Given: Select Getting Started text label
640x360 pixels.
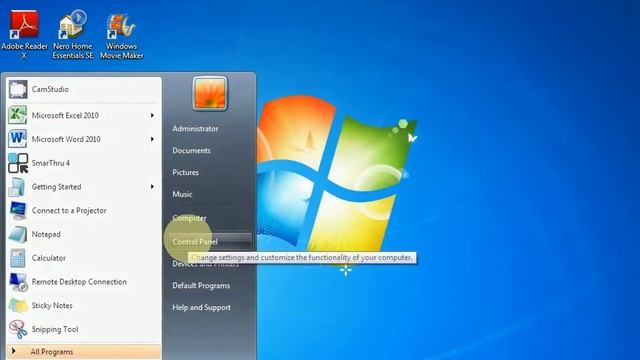Looking at the screenshot, I should 56,187.
